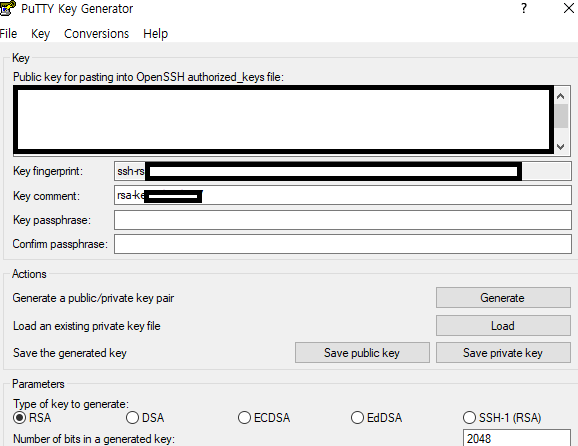Click Save public key
Image resolution: width=578 pixels, height=446 pixels.
coord(362,353)
